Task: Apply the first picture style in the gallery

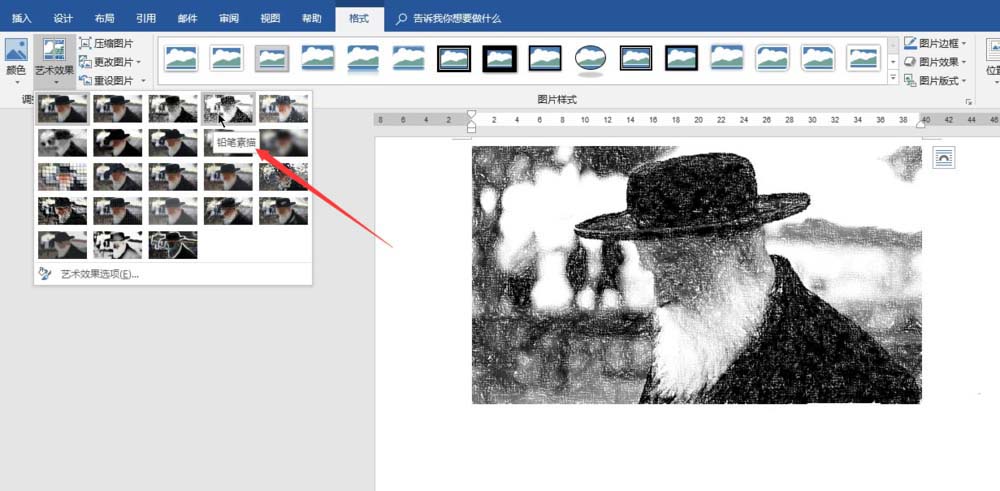Action: pyautogui.click(x=181, y=58)
